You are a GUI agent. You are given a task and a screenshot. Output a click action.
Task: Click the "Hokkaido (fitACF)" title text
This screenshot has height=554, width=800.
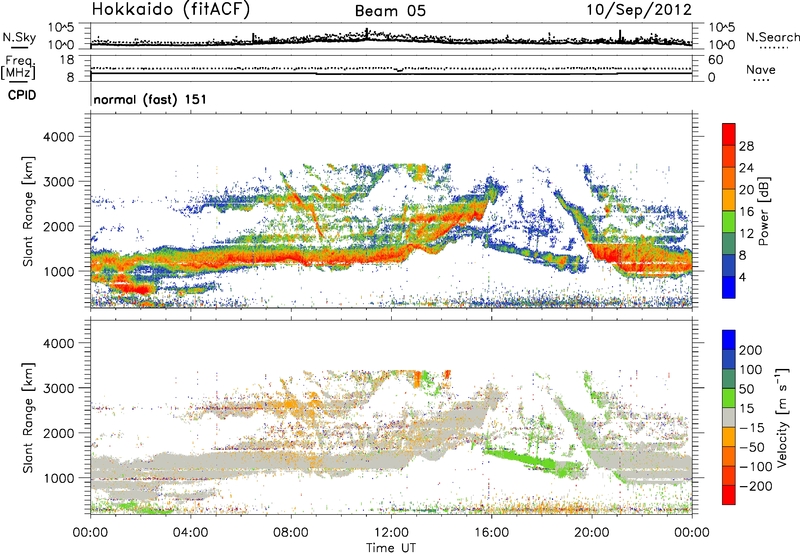point(171,9)
